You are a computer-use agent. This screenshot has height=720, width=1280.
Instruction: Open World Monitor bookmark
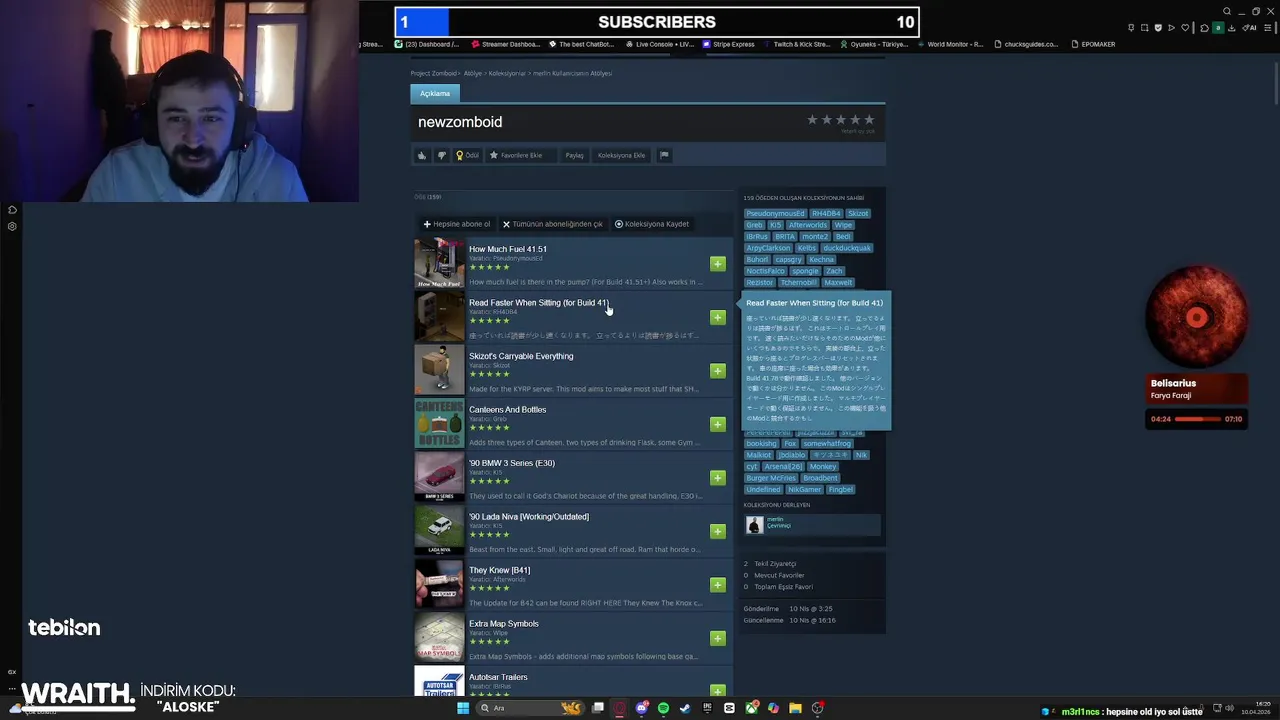click(950, 44)
